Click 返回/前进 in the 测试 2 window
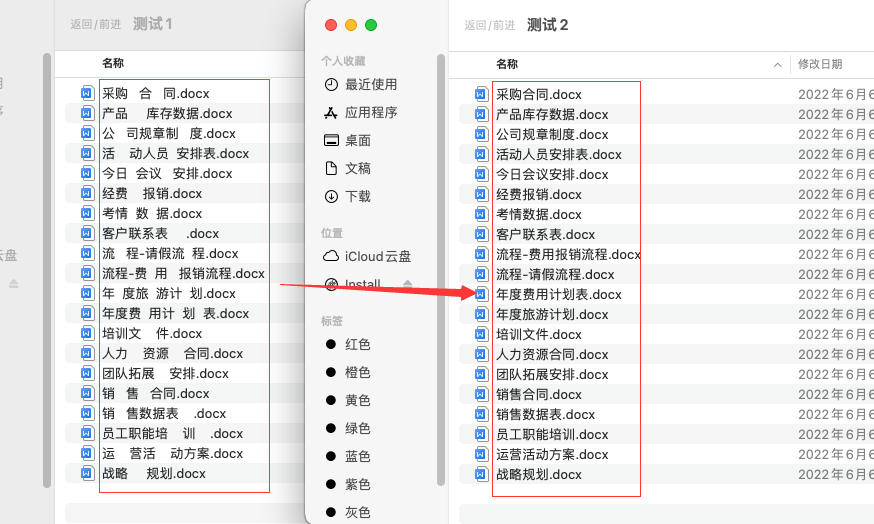This screenshot has height=524, width=874. pyautogui.click(x=490, y=25)
